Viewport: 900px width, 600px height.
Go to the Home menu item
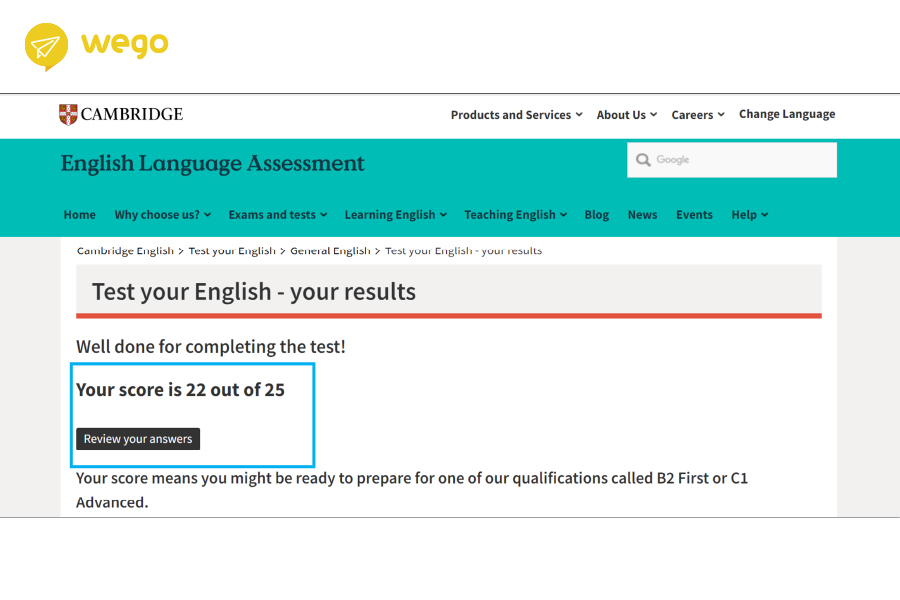click(x=80, y=215)
